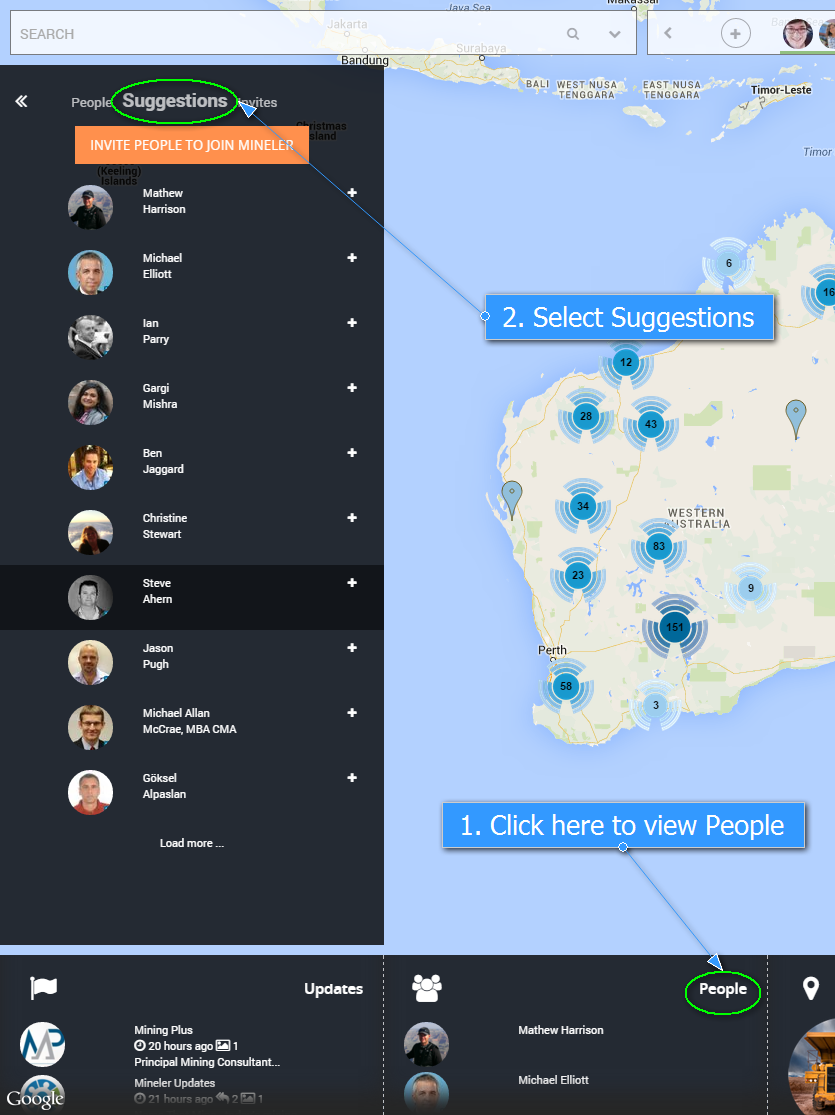Click Load more link in suggestions list
This screenshot has height=1115, width=835.
click(x=192, y=843)
